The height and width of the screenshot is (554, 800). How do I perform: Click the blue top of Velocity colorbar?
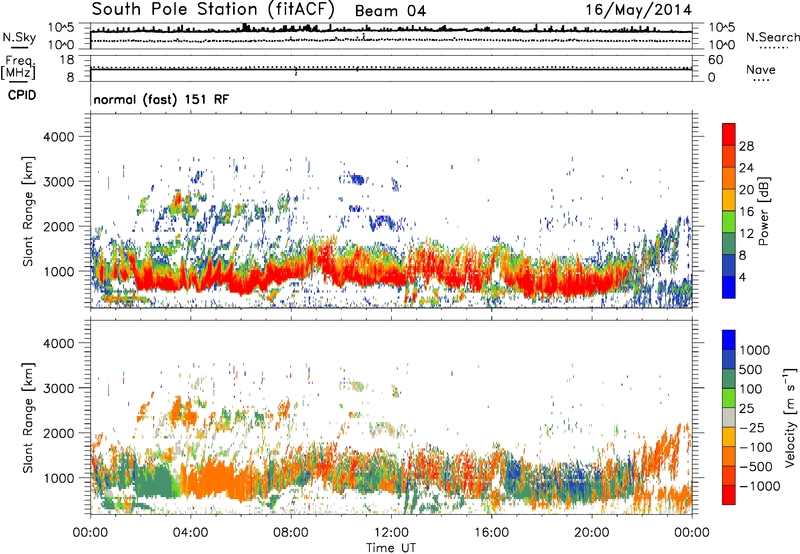pyautogui.click(x=729, y=340)
